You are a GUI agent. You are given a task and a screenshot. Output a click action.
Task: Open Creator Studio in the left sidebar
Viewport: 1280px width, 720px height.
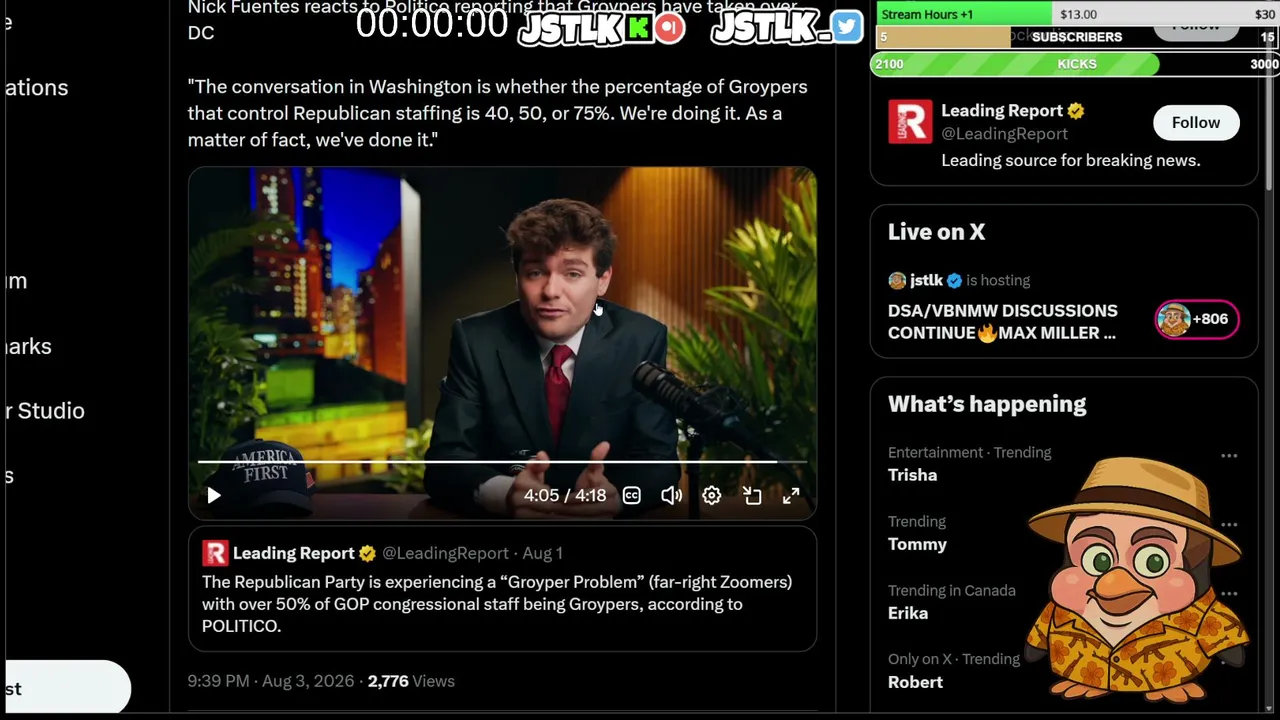(44, 410)
